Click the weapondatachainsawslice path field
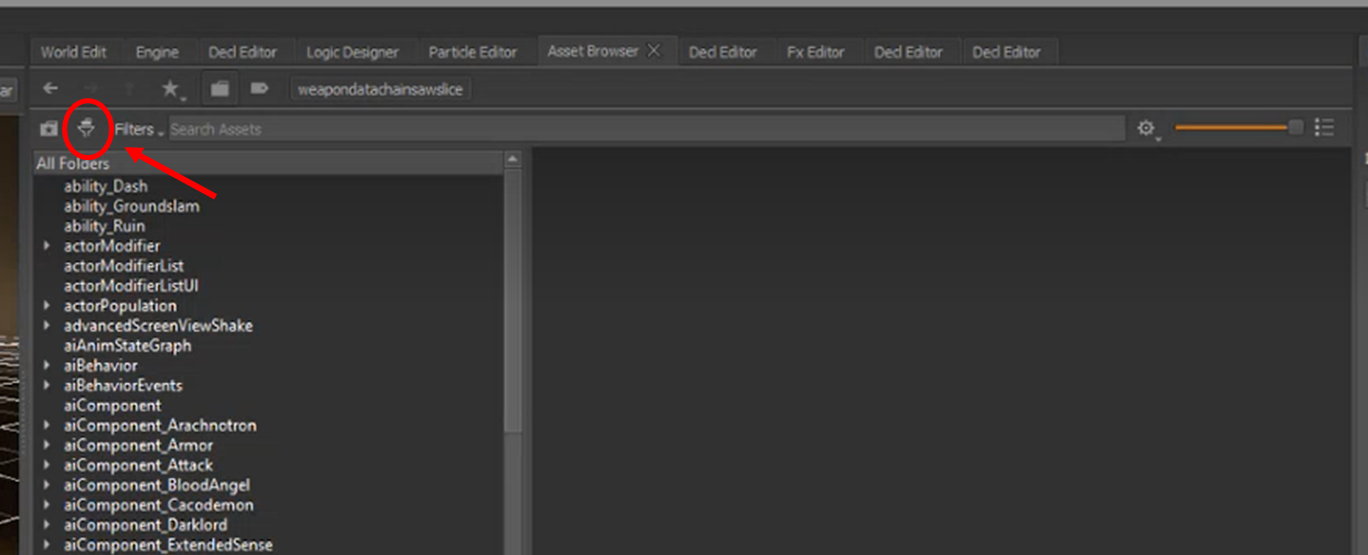This screenshot has height=555, width=1368. tap(380, 90)
